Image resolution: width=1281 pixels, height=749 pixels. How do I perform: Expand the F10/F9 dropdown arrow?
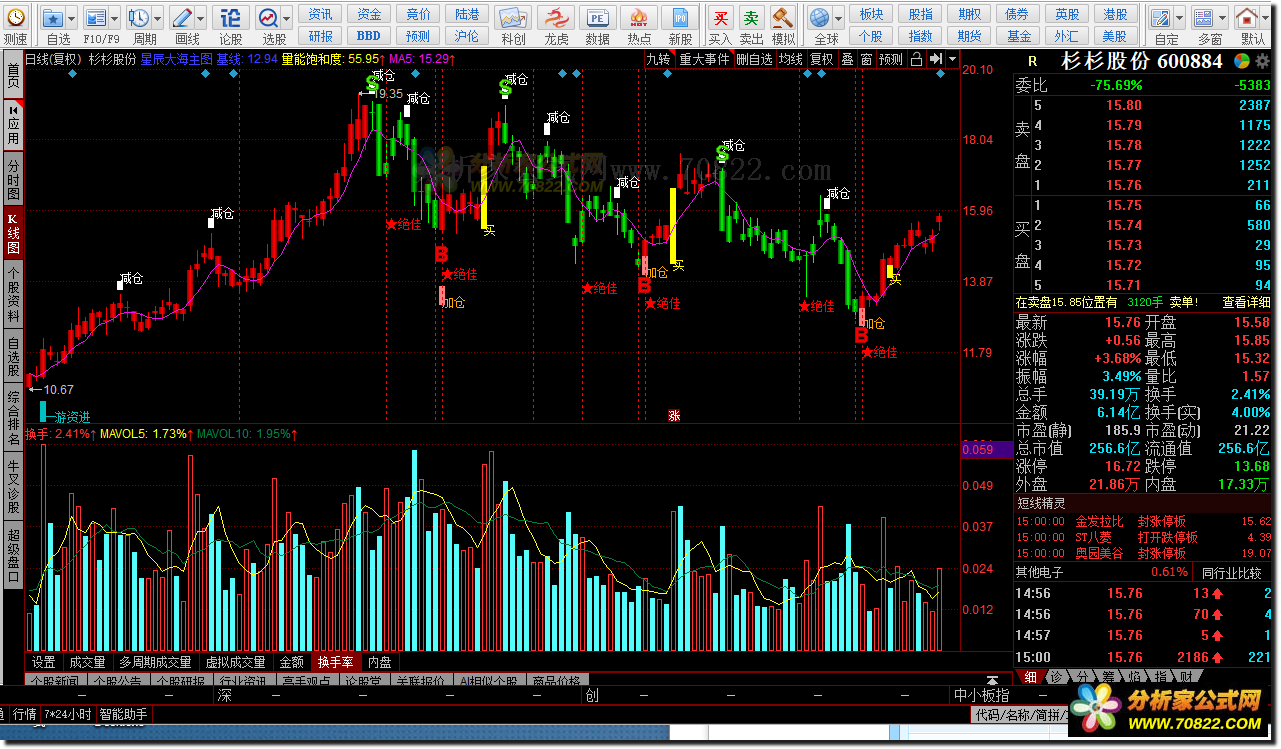pos(115,18)
